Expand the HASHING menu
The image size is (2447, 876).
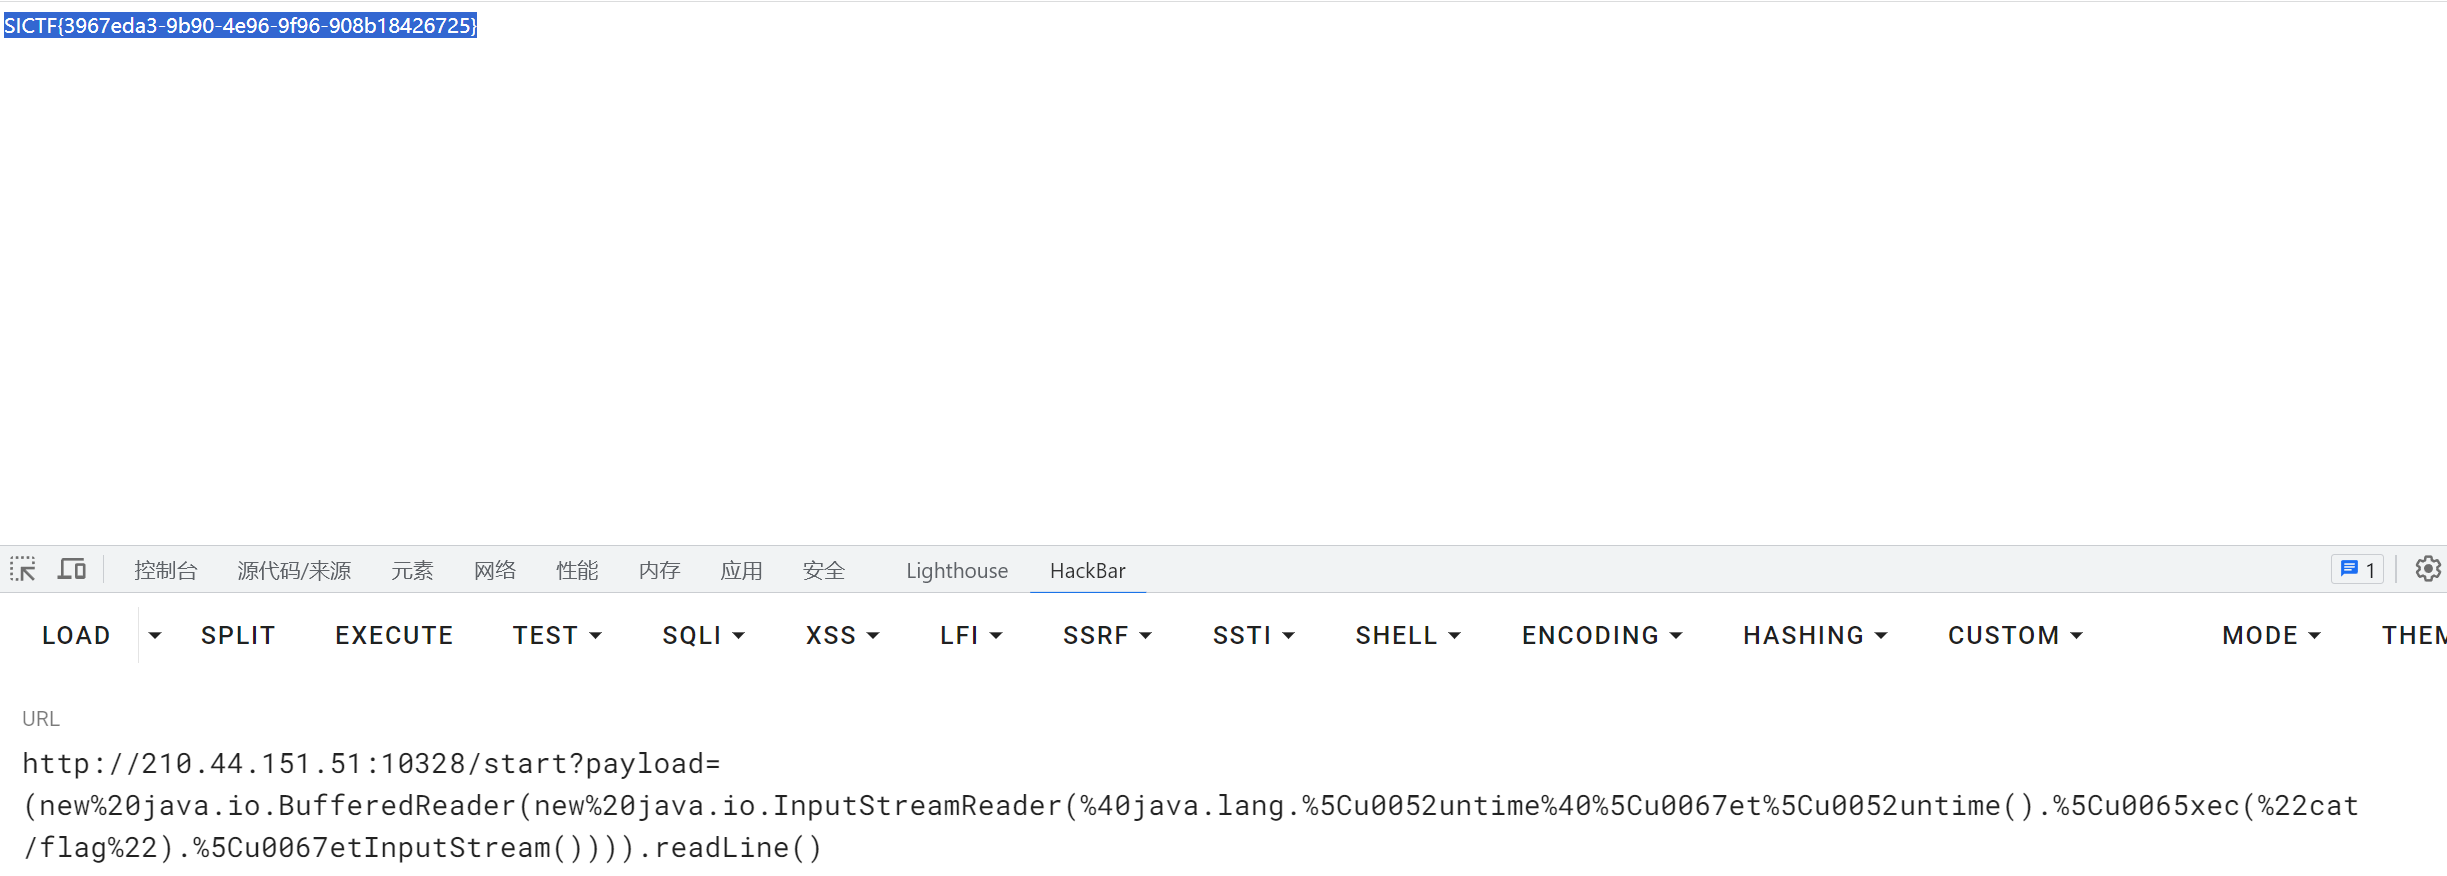click(x=1814, y=636)
